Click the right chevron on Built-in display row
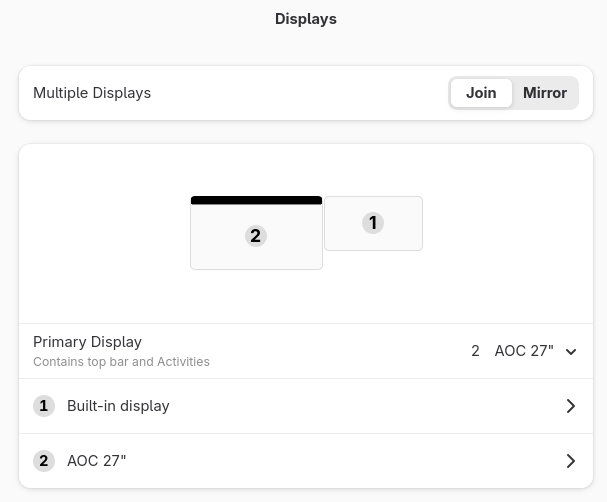 click(x=570, y=406)
